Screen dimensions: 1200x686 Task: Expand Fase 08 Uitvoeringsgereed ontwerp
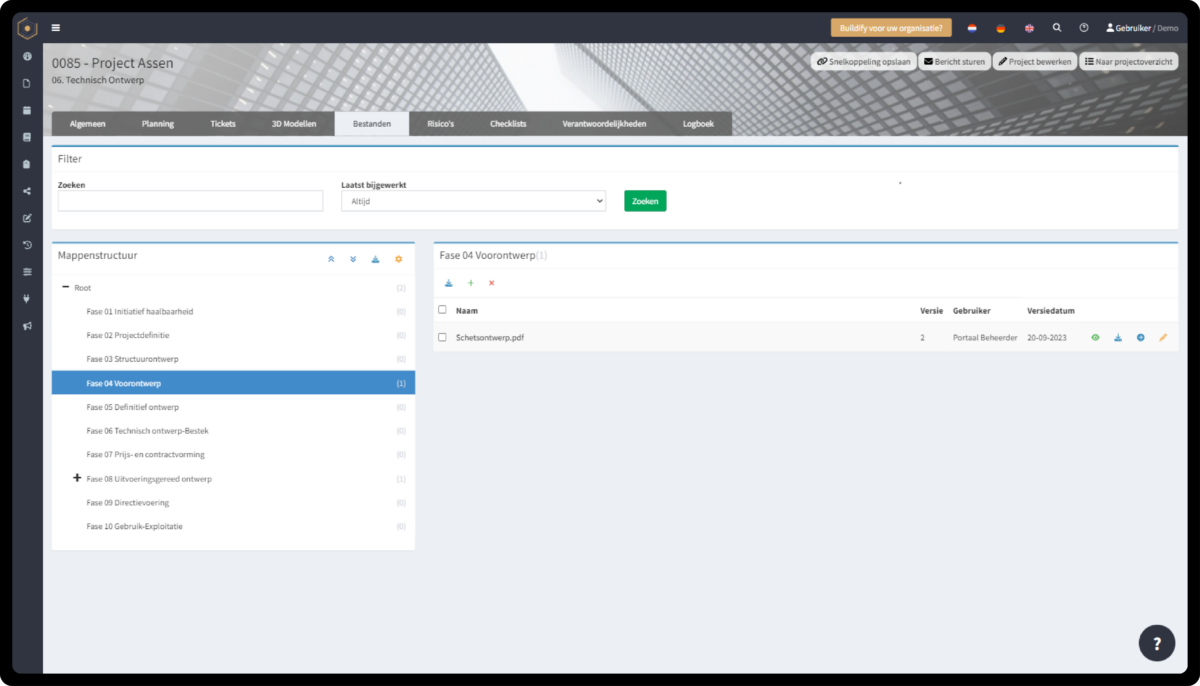[x=77, y=478]
